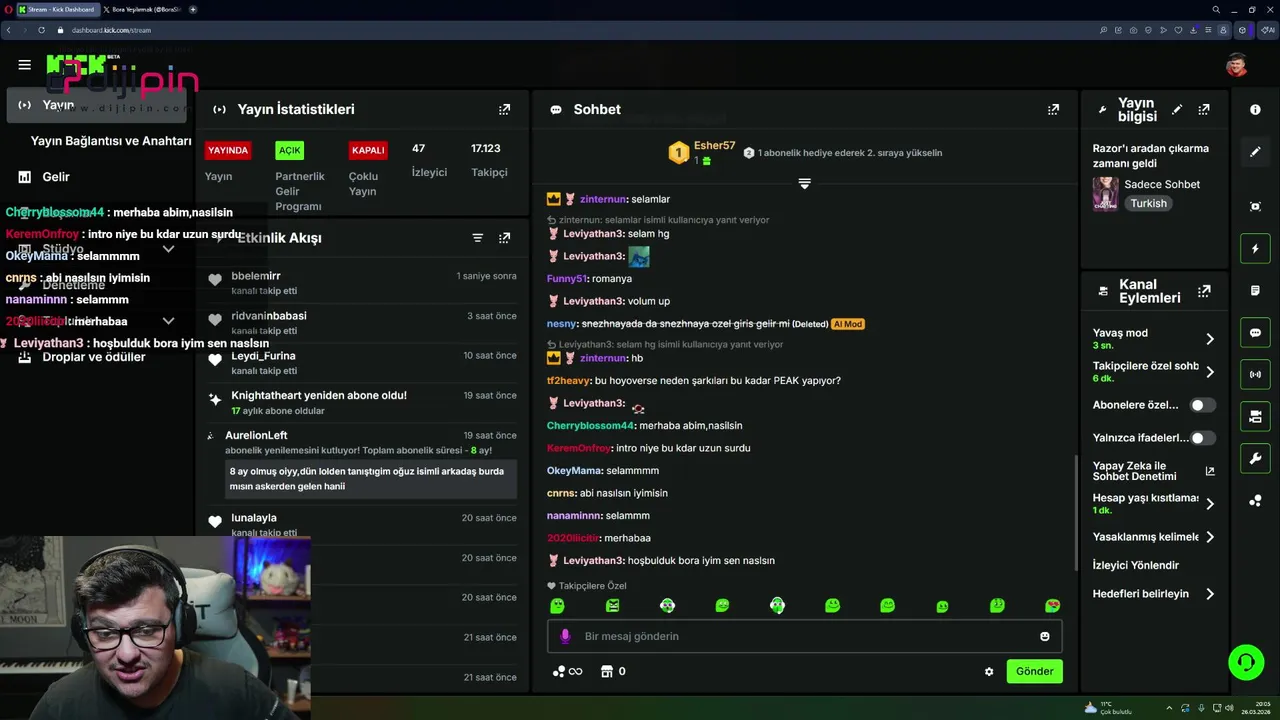Click the info icon in right sidebar
This screenshot has height=720, width=1280.
pyautogui.click(x=1255, y=110)
